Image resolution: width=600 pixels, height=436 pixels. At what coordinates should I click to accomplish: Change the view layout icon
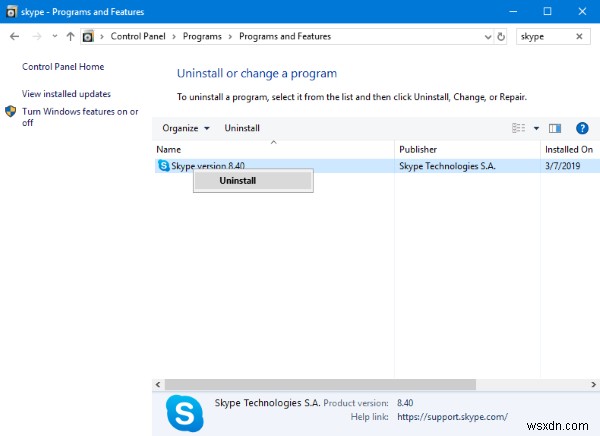pyautogui.click(x=518, y=128)
